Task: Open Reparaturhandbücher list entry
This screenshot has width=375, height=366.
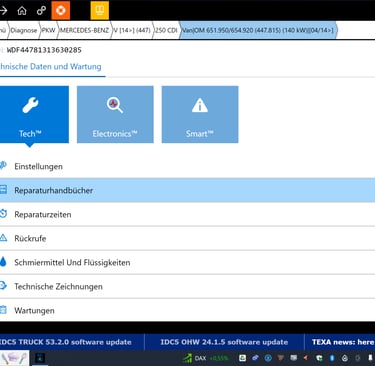Action: 187,190
